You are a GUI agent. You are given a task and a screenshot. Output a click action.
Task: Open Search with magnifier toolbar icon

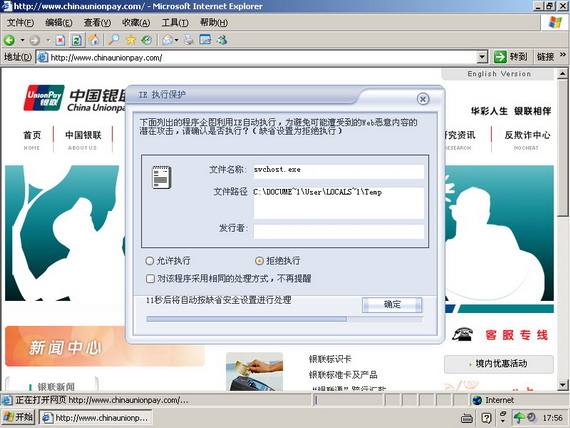(114, 40)
